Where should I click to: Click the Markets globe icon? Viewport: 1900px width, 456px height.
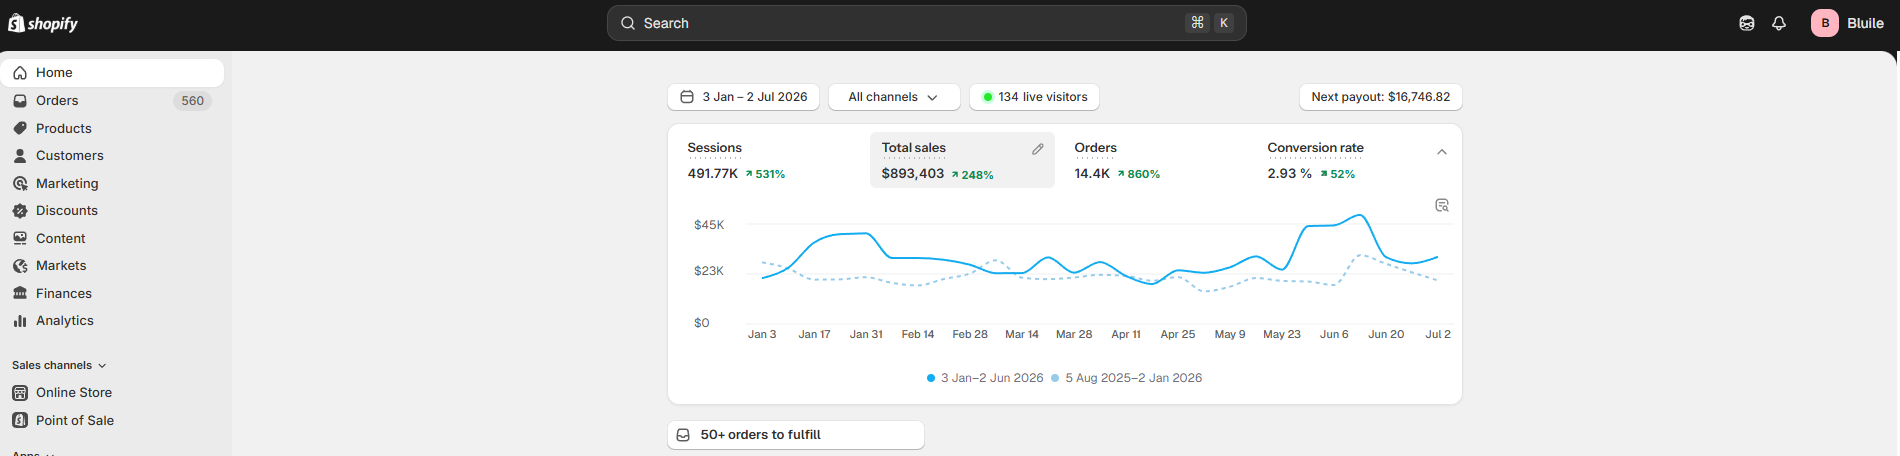[20, 266]
